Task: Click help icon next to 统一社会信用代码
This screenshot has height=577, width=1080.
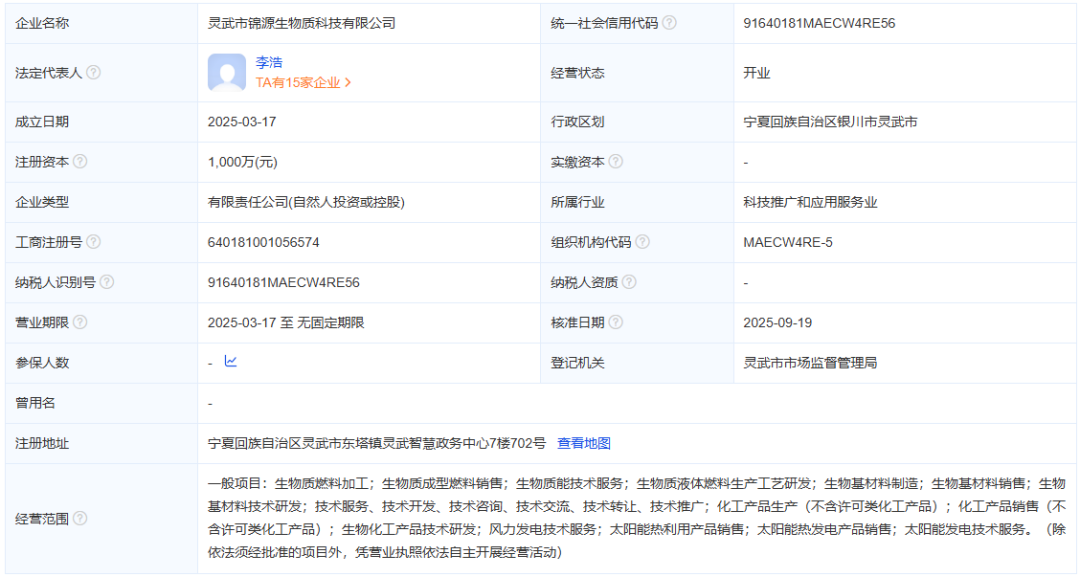Action: [x=669, y=23]
